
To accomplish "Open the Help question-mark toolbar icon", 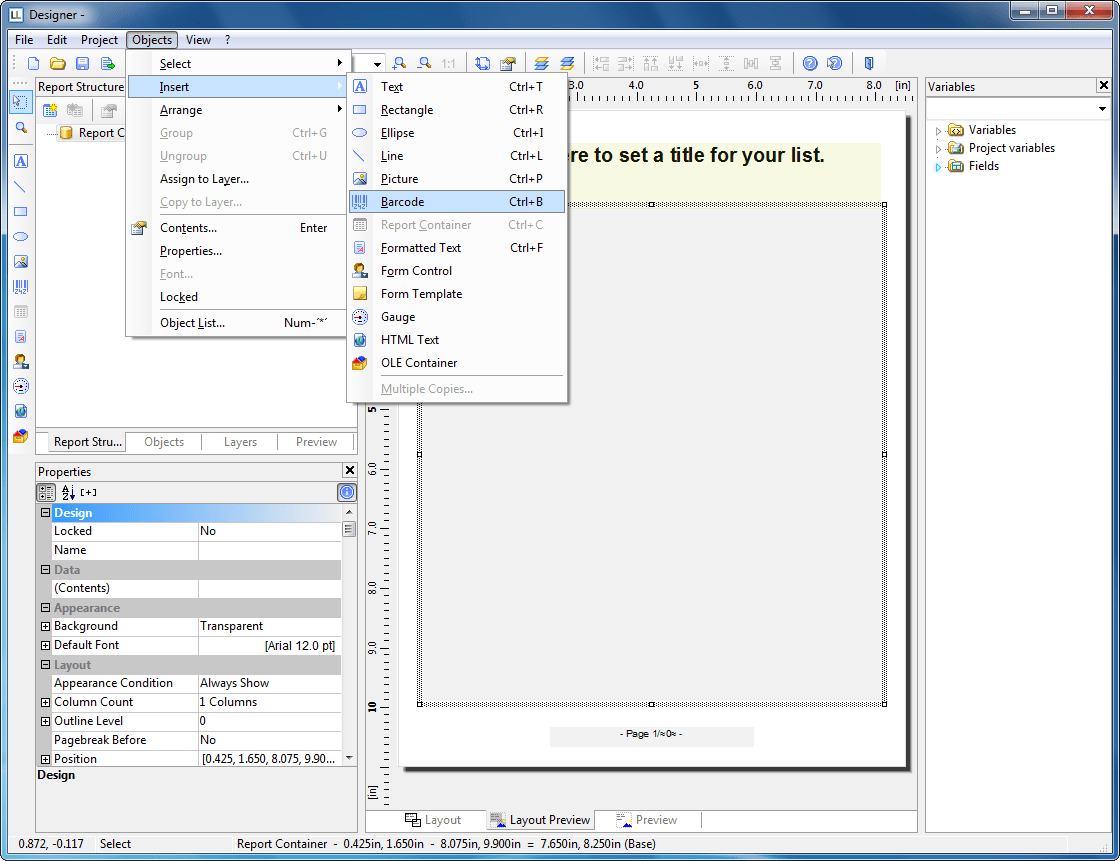I will click(809, 62).
